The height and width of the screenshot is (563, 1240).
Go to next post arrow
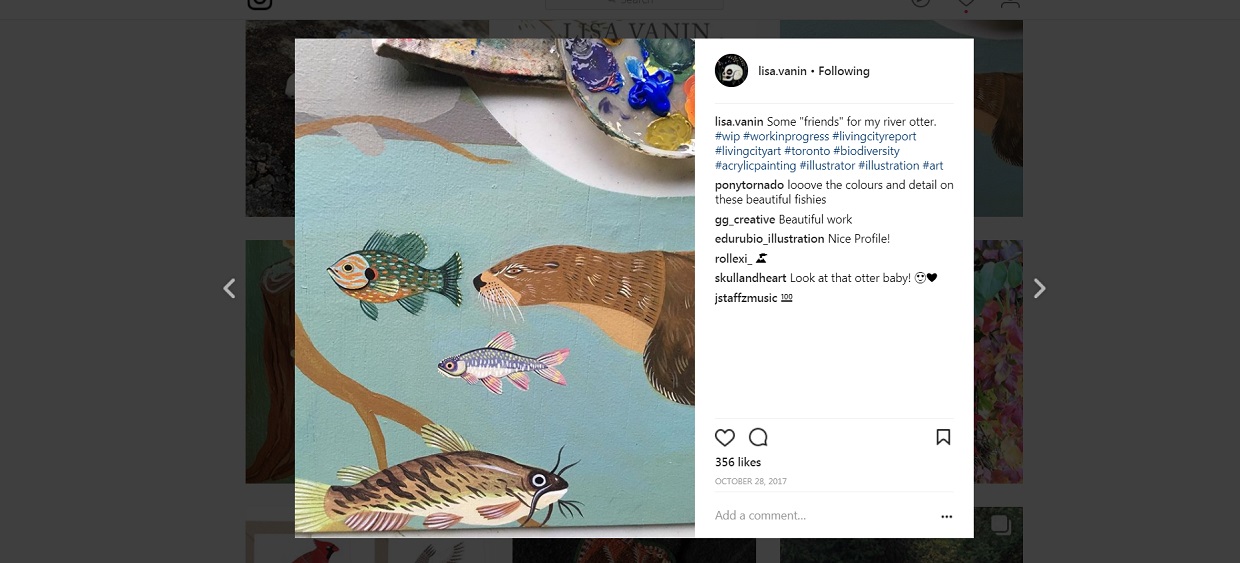click(1039, 289)
